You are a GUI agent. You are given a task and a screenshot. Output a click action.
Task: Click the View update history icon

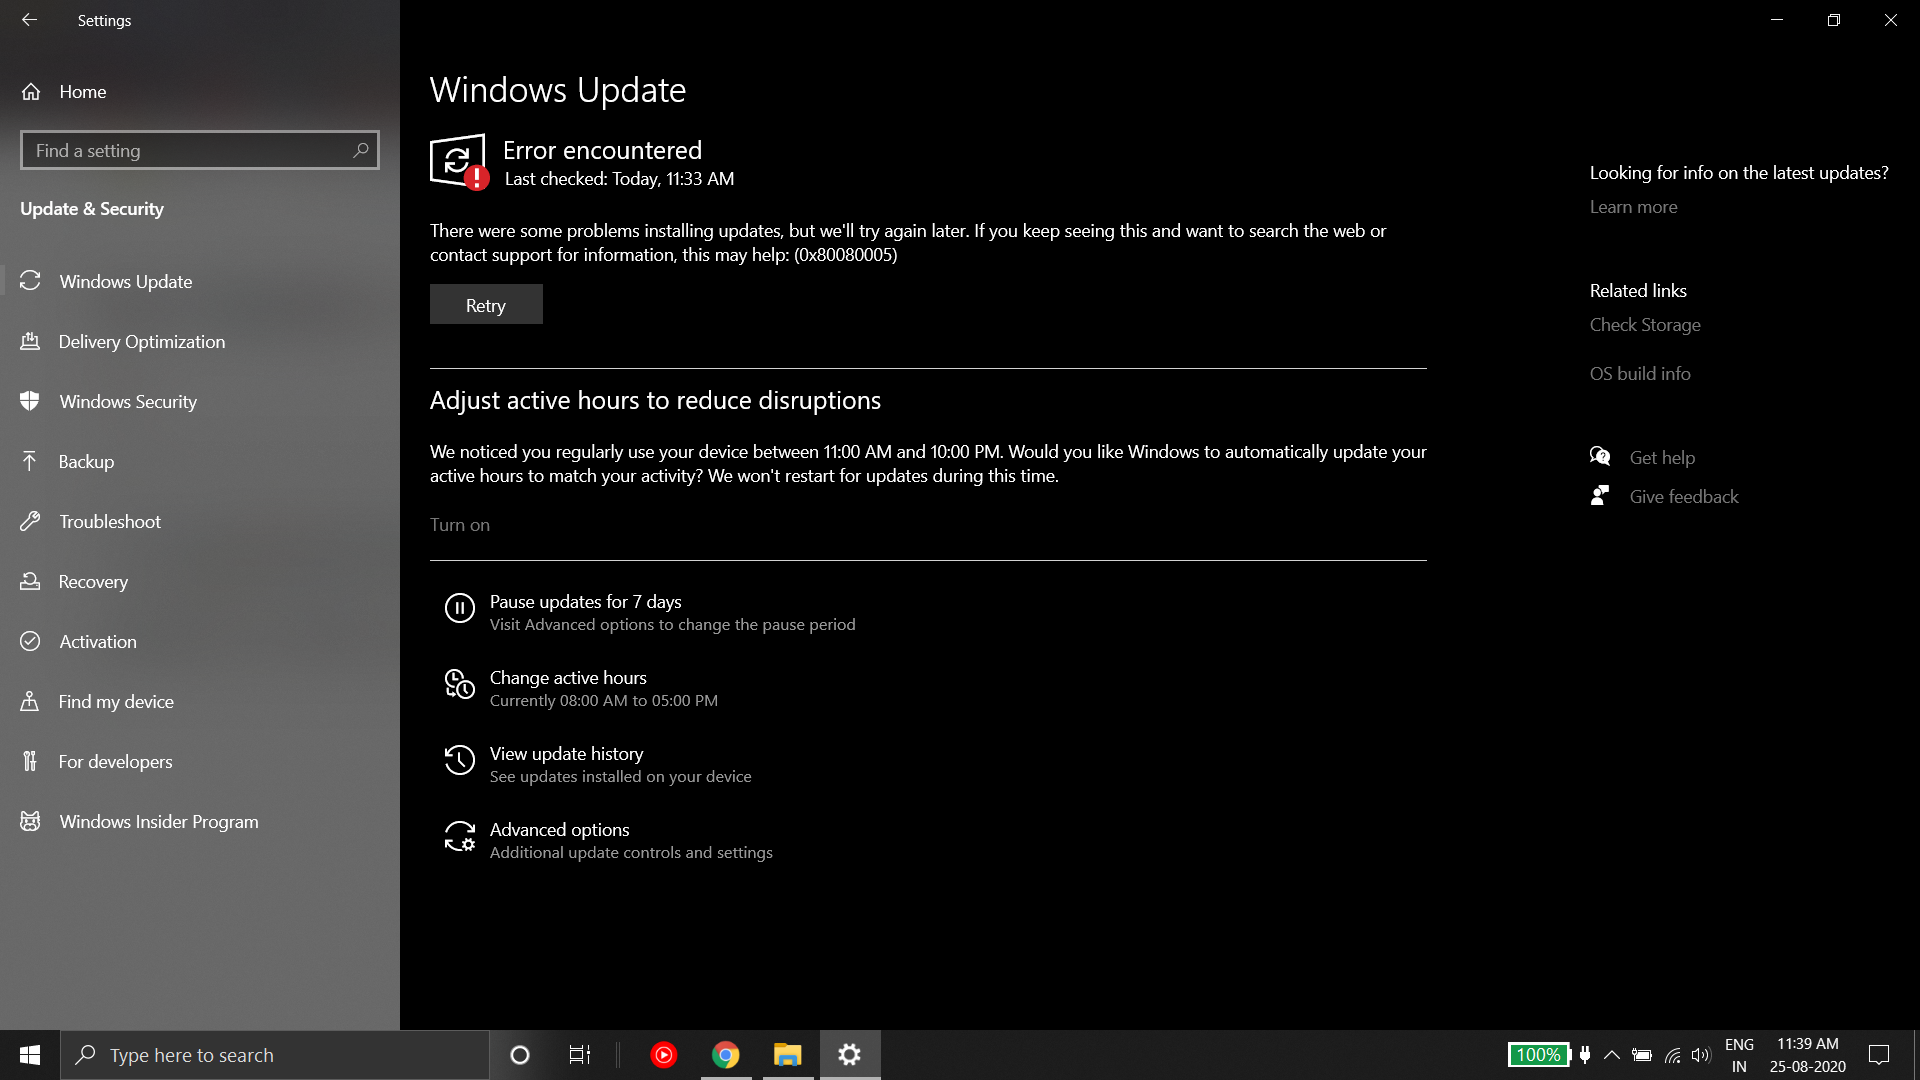(x=459, y=760)
